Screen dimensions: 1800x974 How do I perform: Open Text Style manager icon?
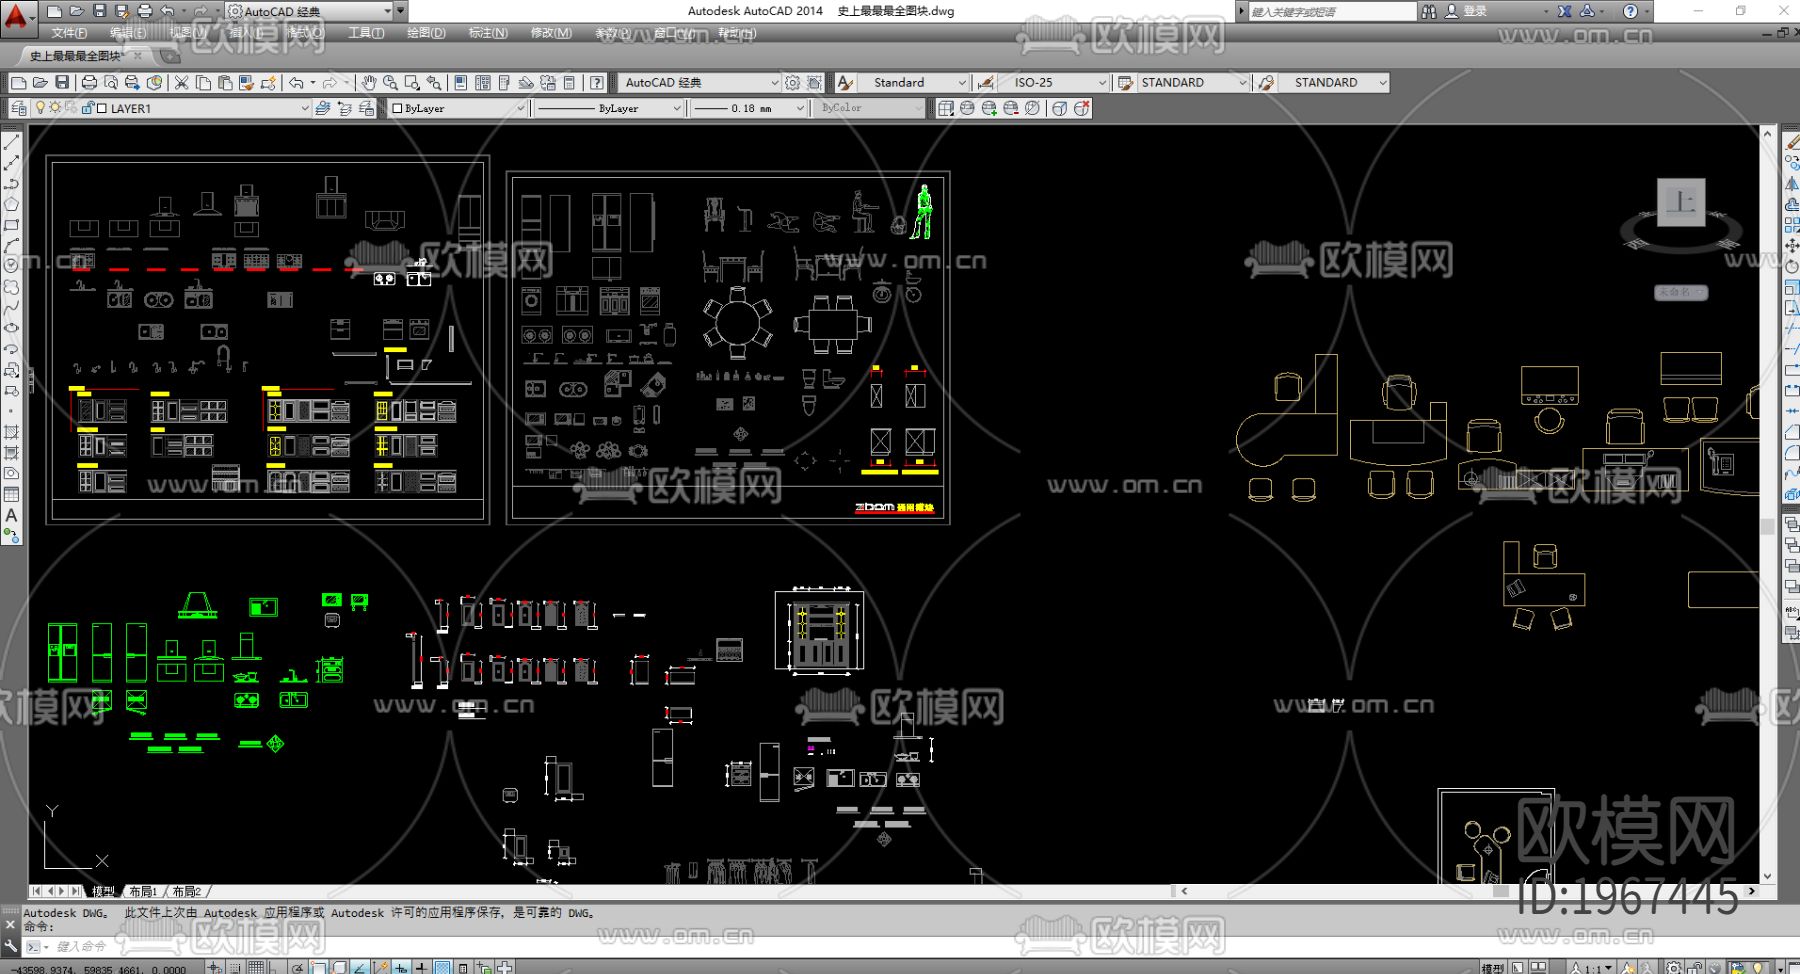click(846, 82)
